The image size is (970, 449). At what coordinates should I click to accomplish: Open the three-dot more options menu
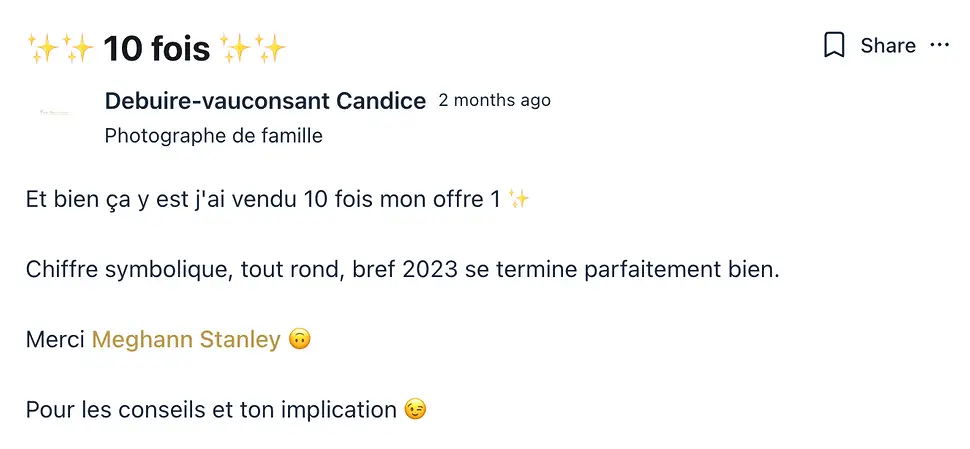click(939, 45)
